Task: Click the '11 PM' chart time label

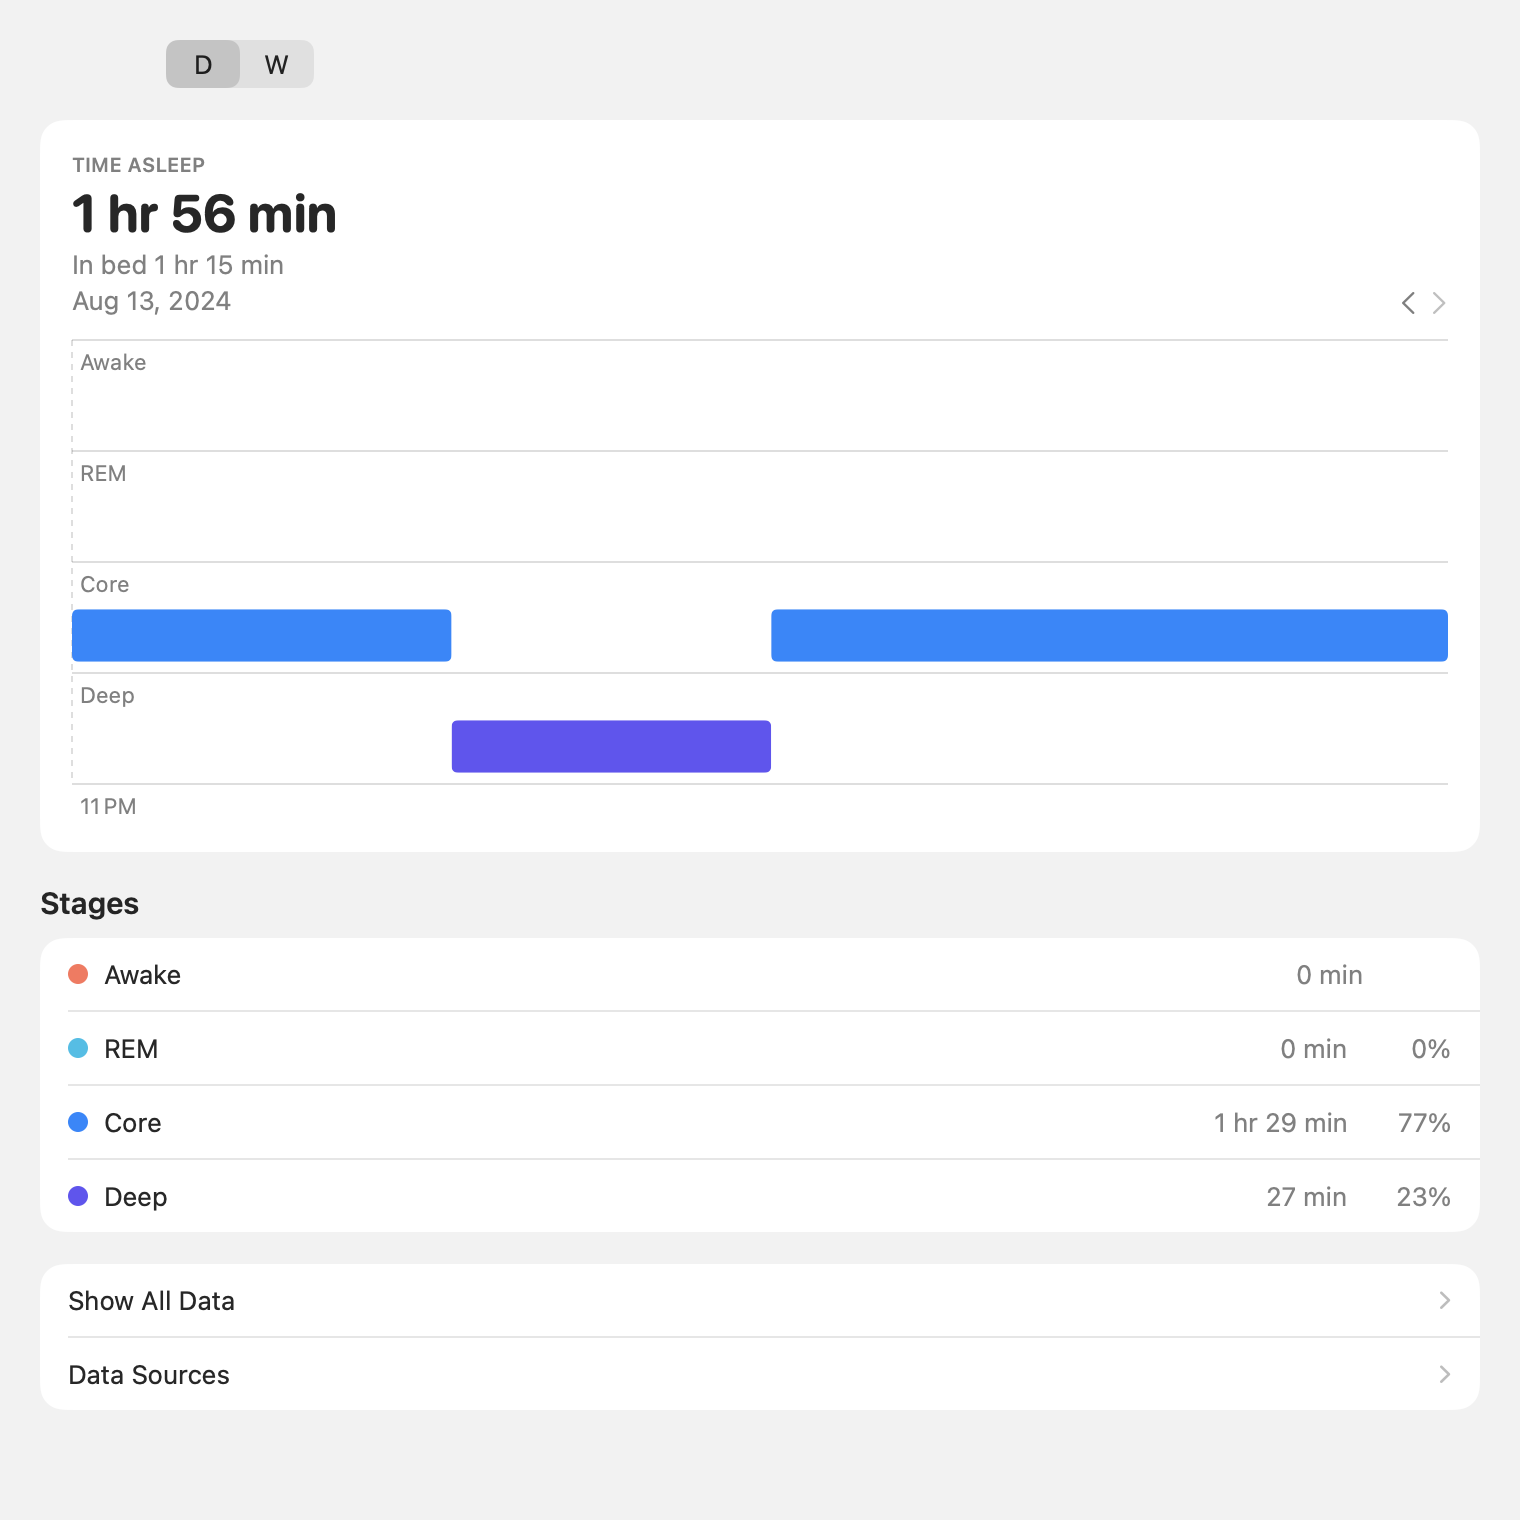Action: point(108,806)
